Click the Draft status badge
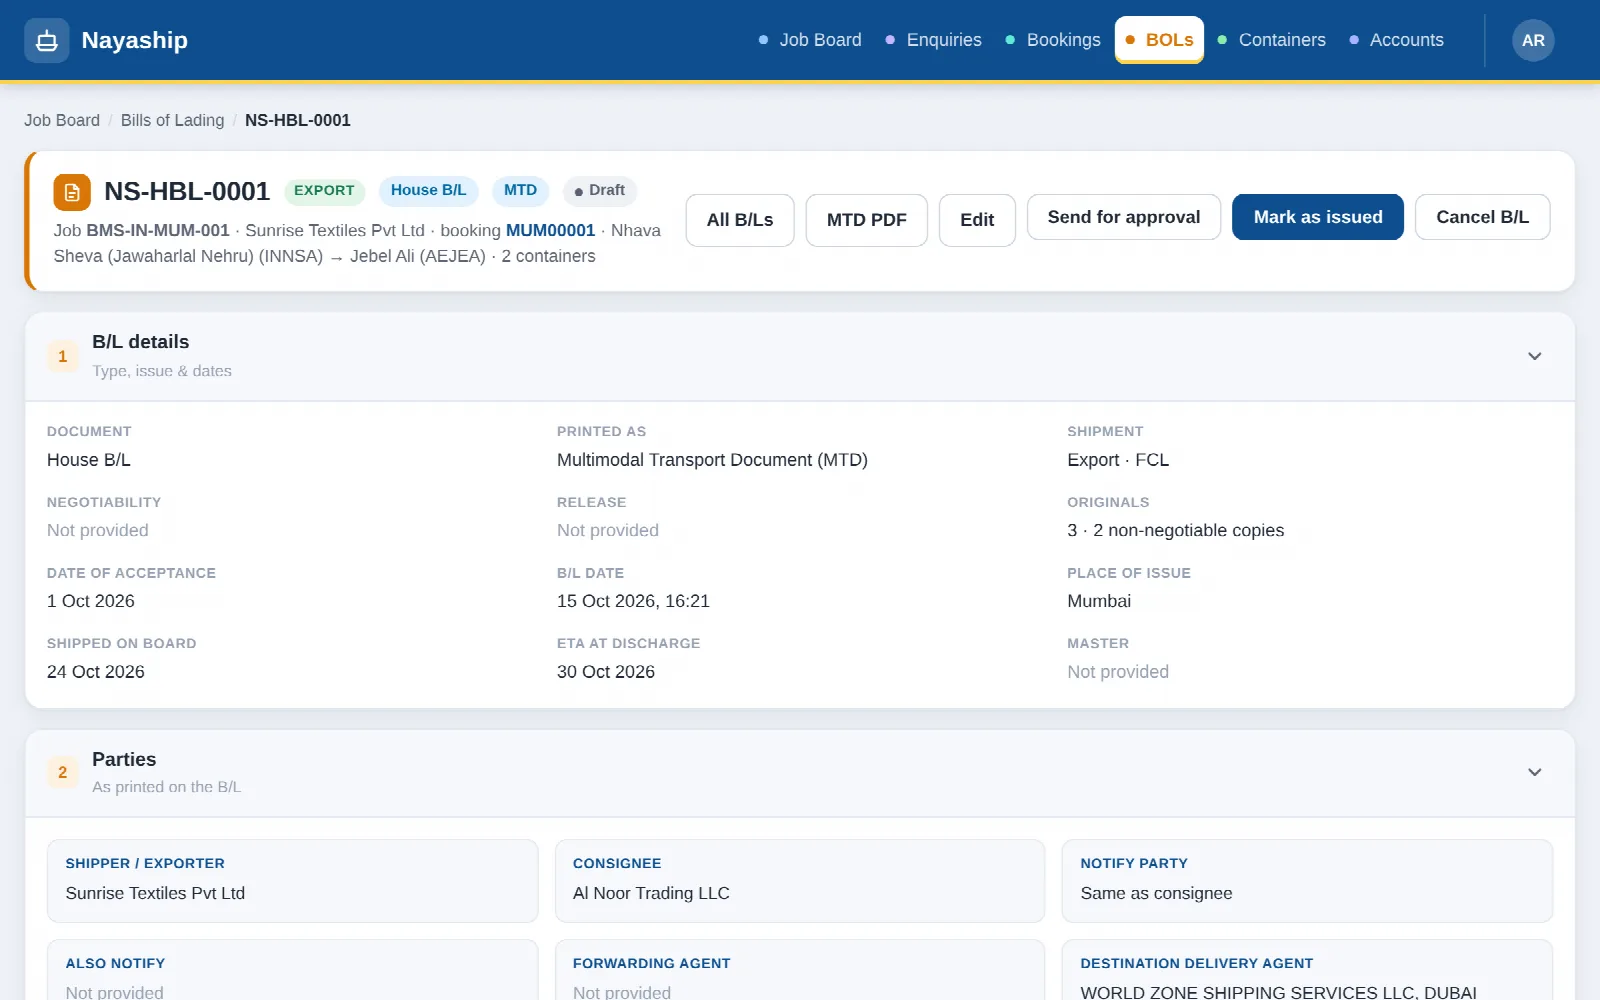Viewport: 1600px width, 1000px height. pos(599,190)
